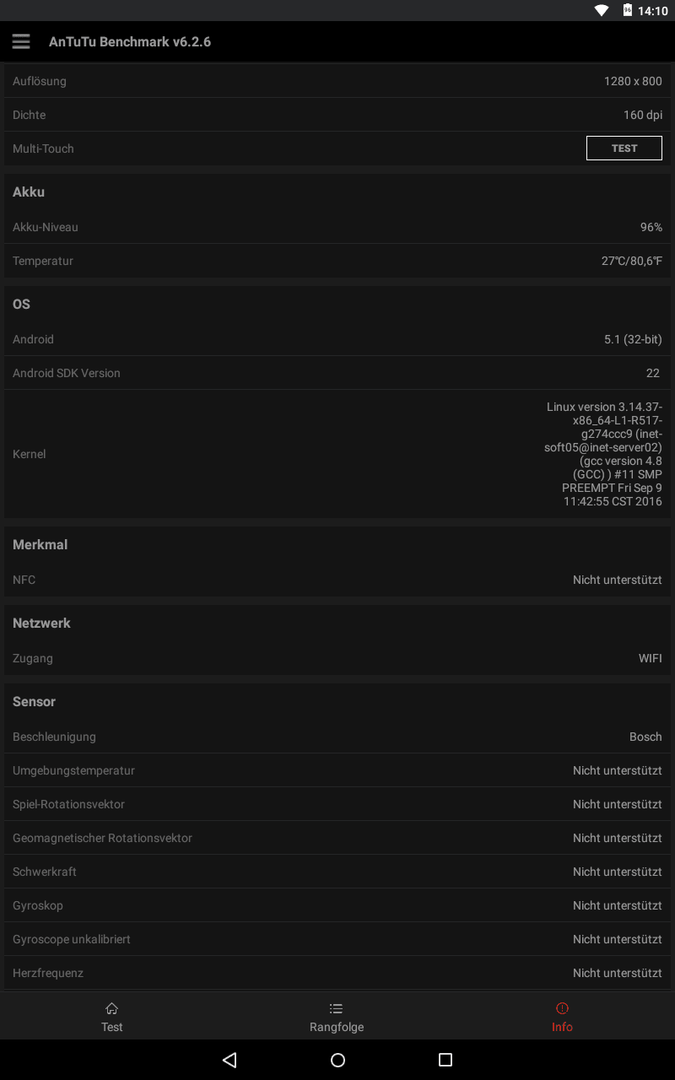Tap the Android home circle button
675x1080 pixels.
338,1059
